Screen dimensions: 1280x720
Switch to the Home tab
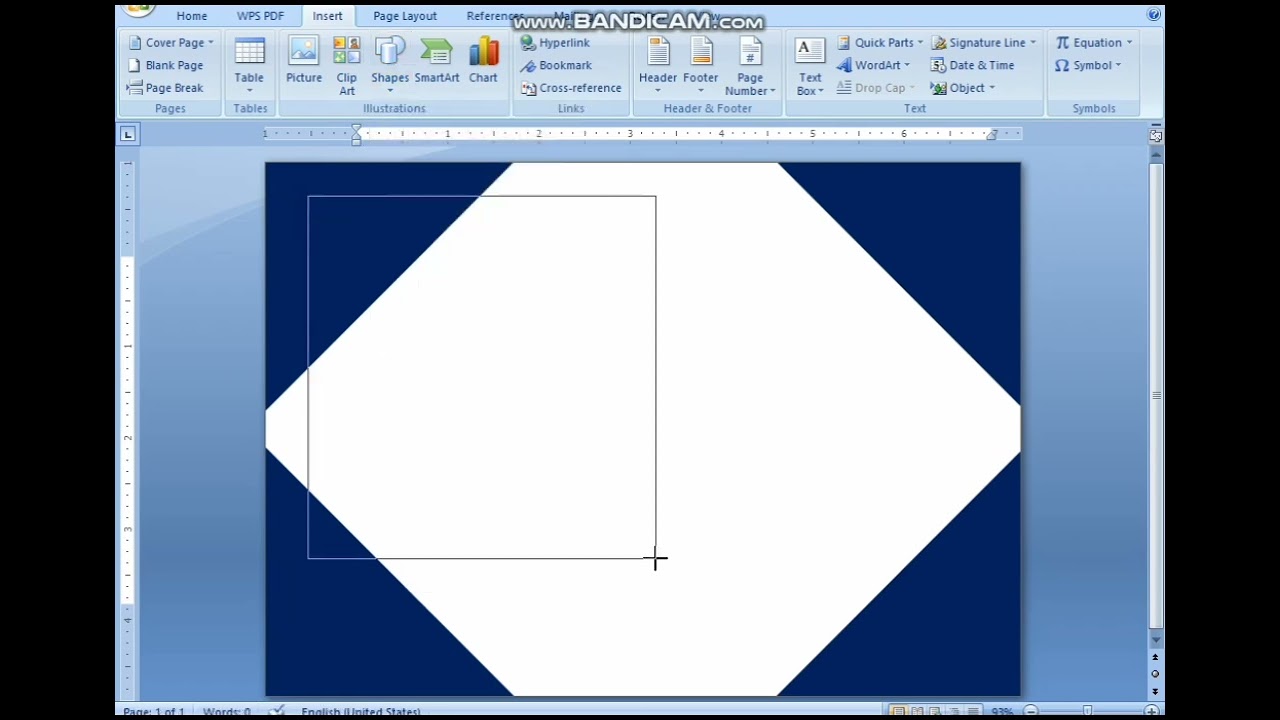(x=192, y=16)
